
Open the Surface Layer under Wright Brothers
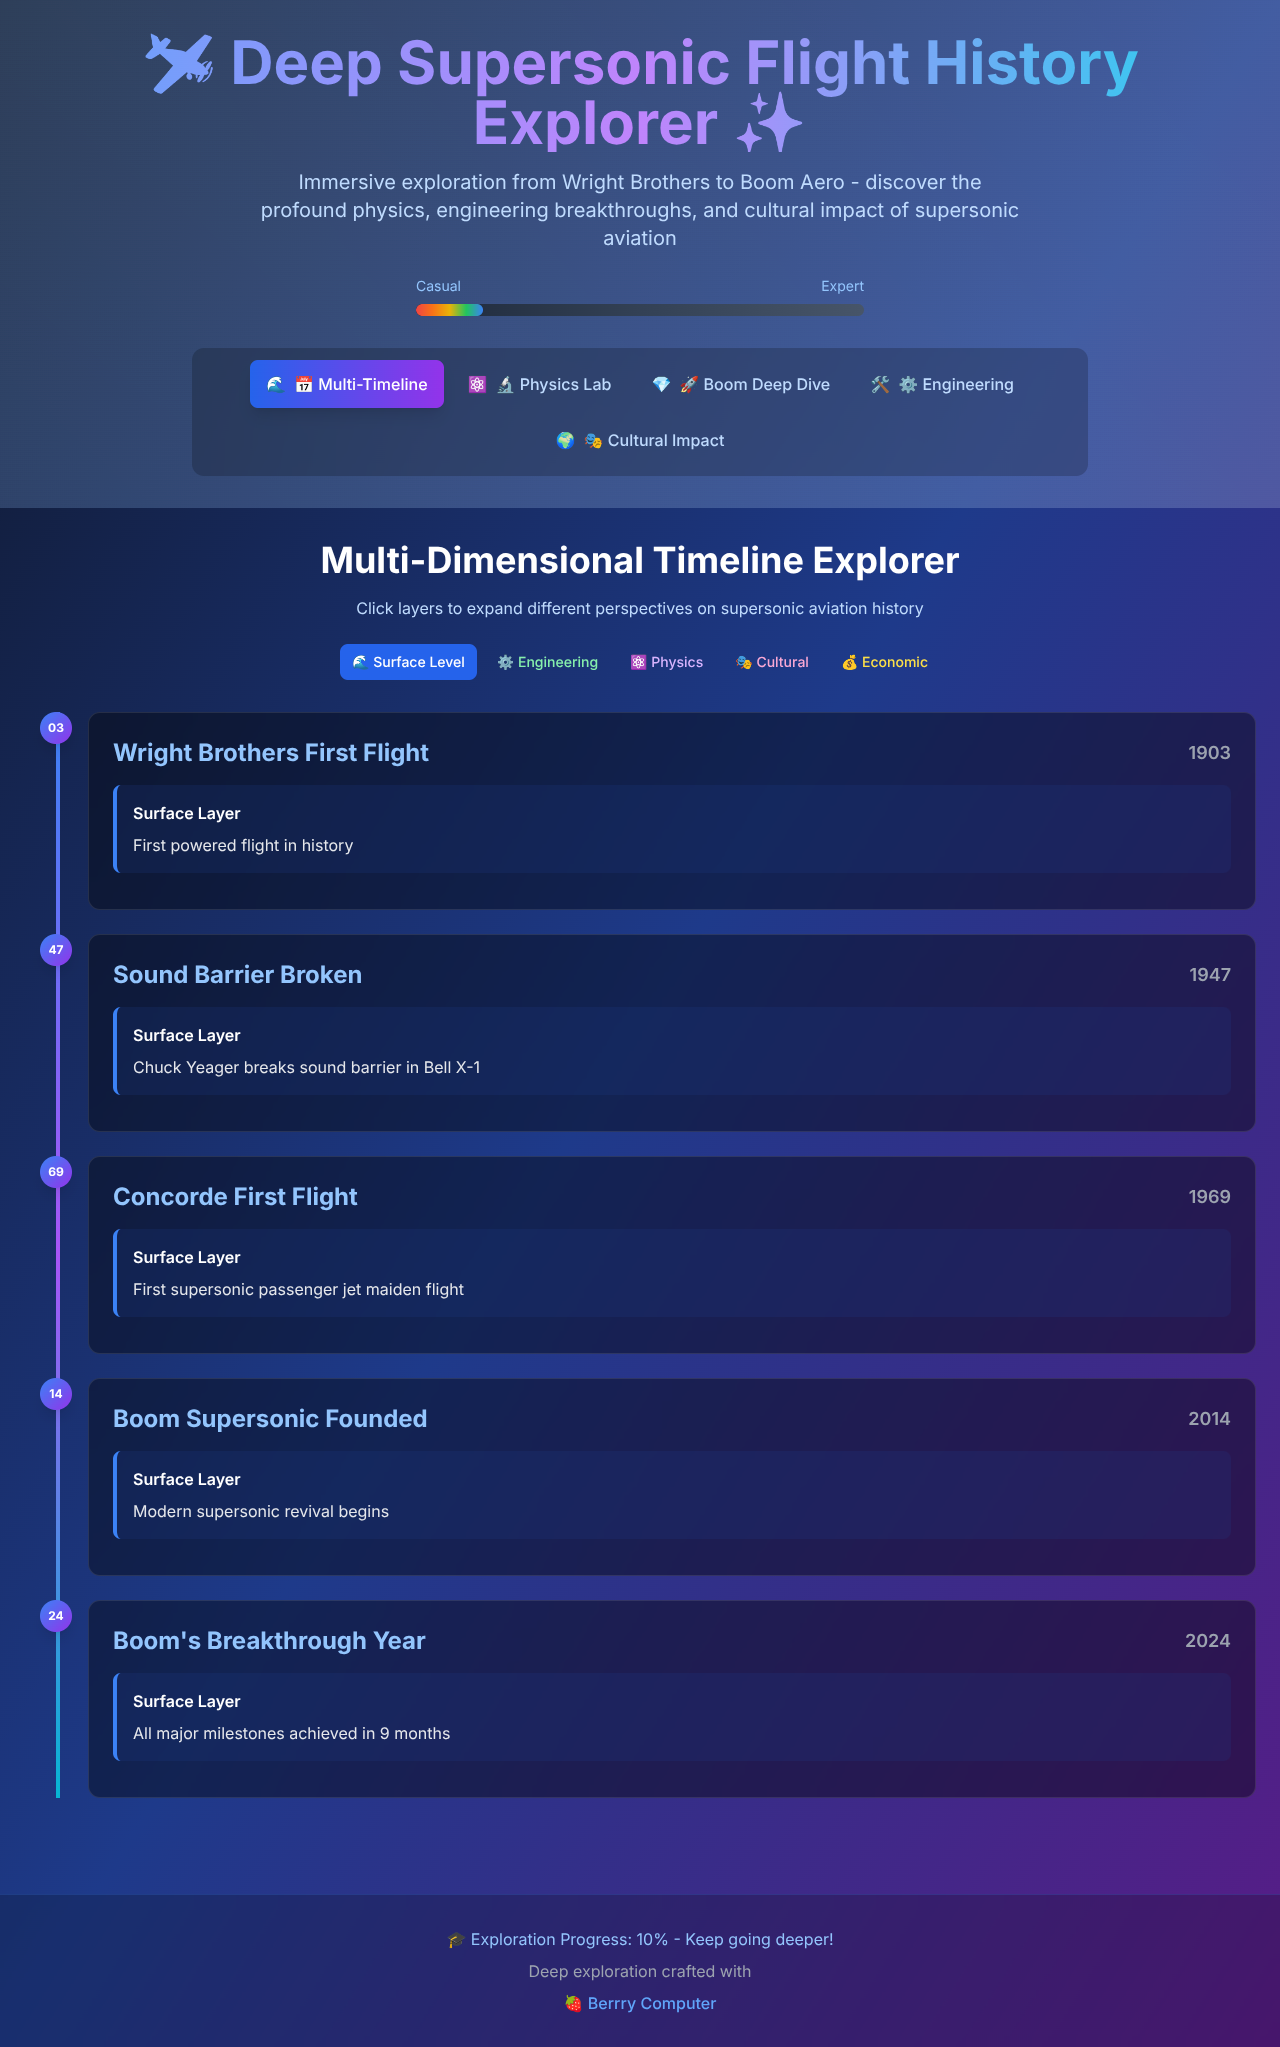pyautogui.click(x=672, y=829)
